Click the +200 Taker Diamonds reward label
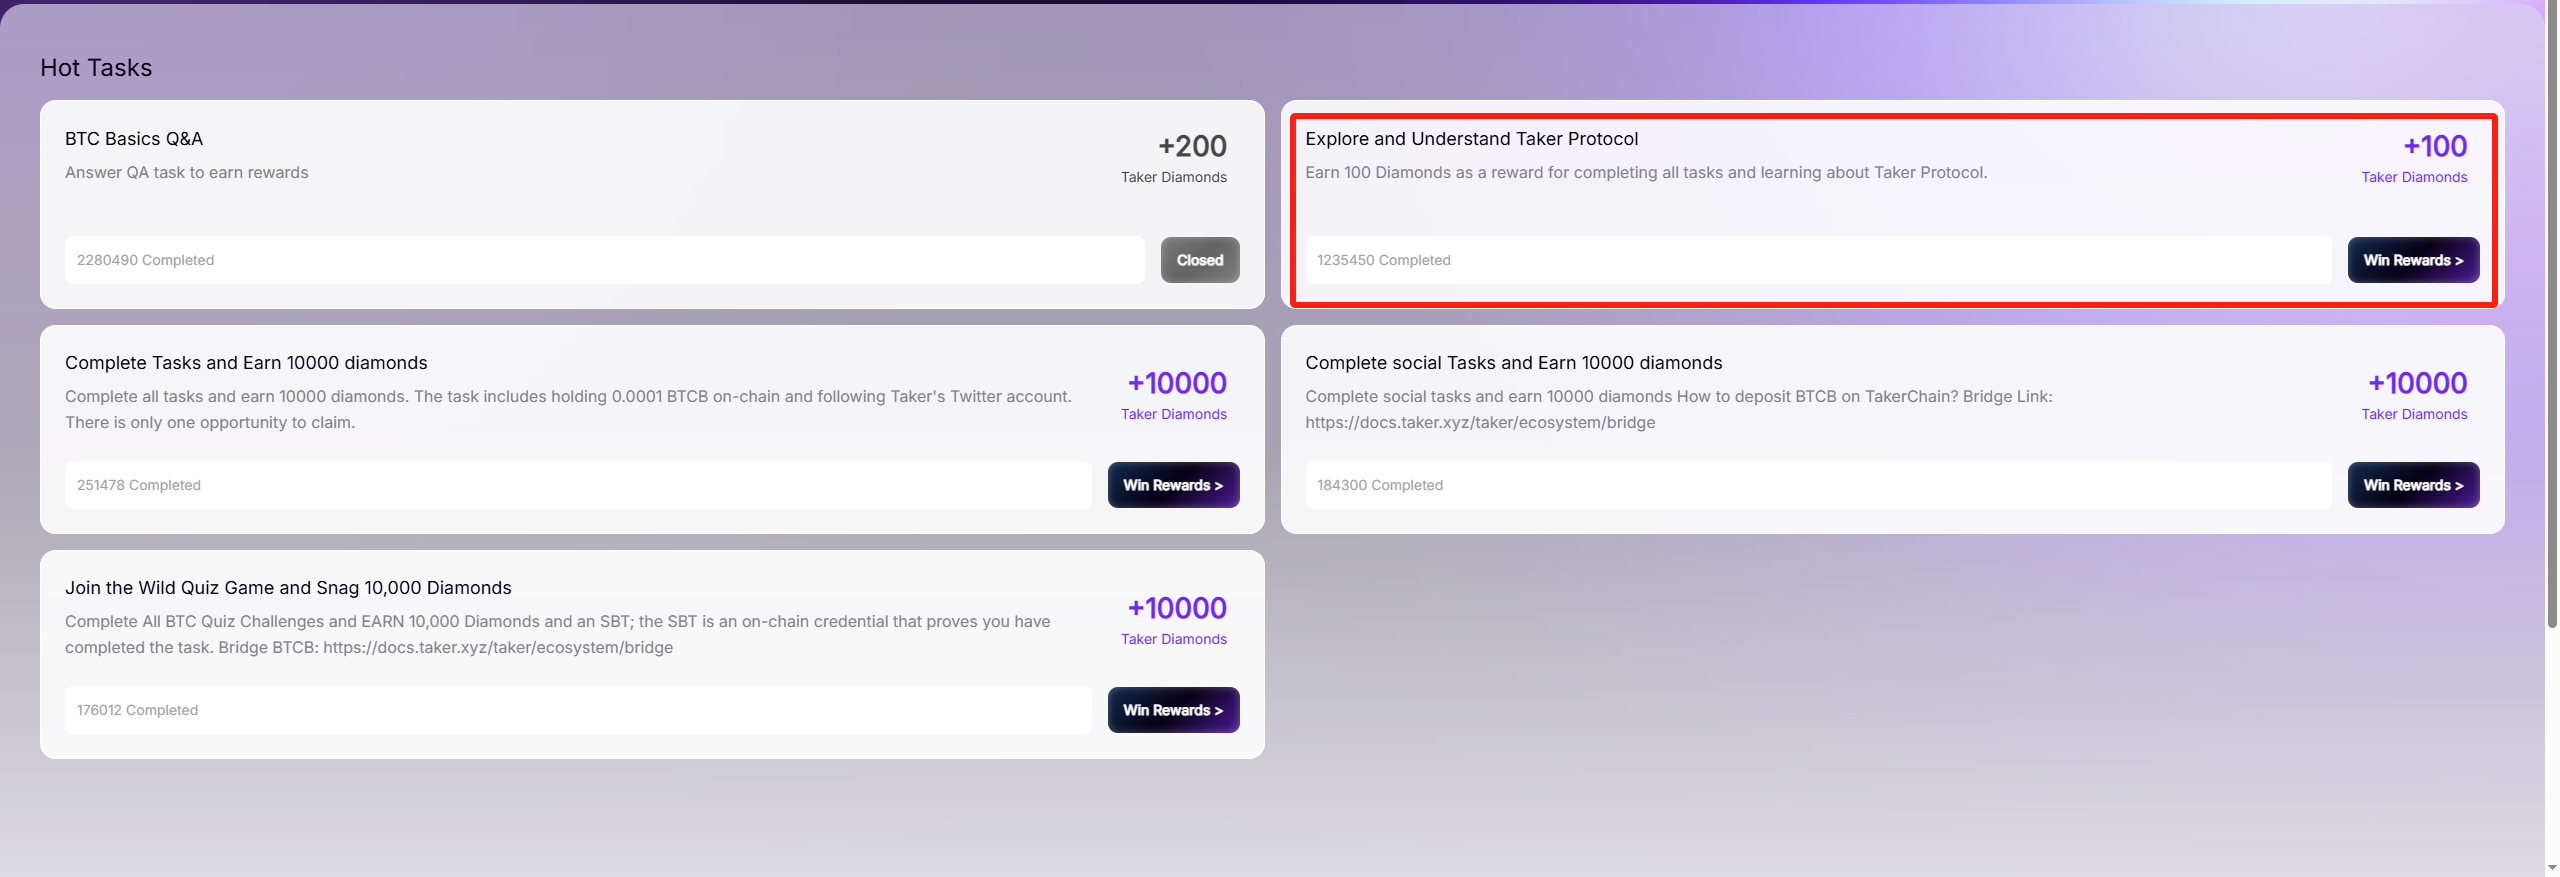Viewport: 2560px width, 877px height. (x=1174, y=158)
